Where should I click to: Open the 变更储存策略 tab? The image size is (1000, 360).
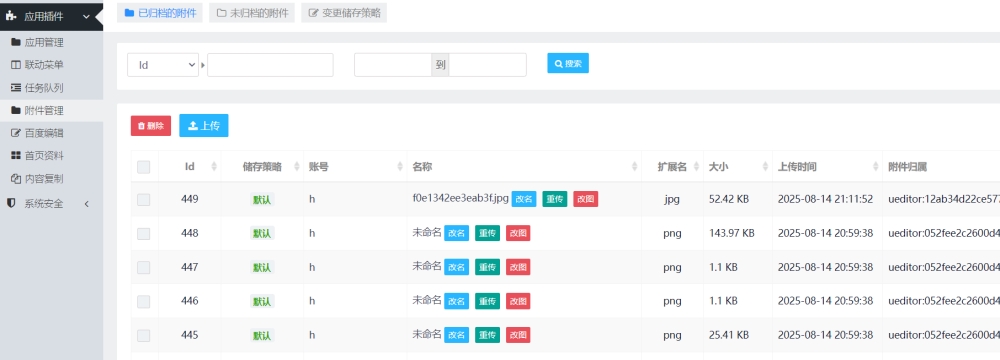coord(344,13)
